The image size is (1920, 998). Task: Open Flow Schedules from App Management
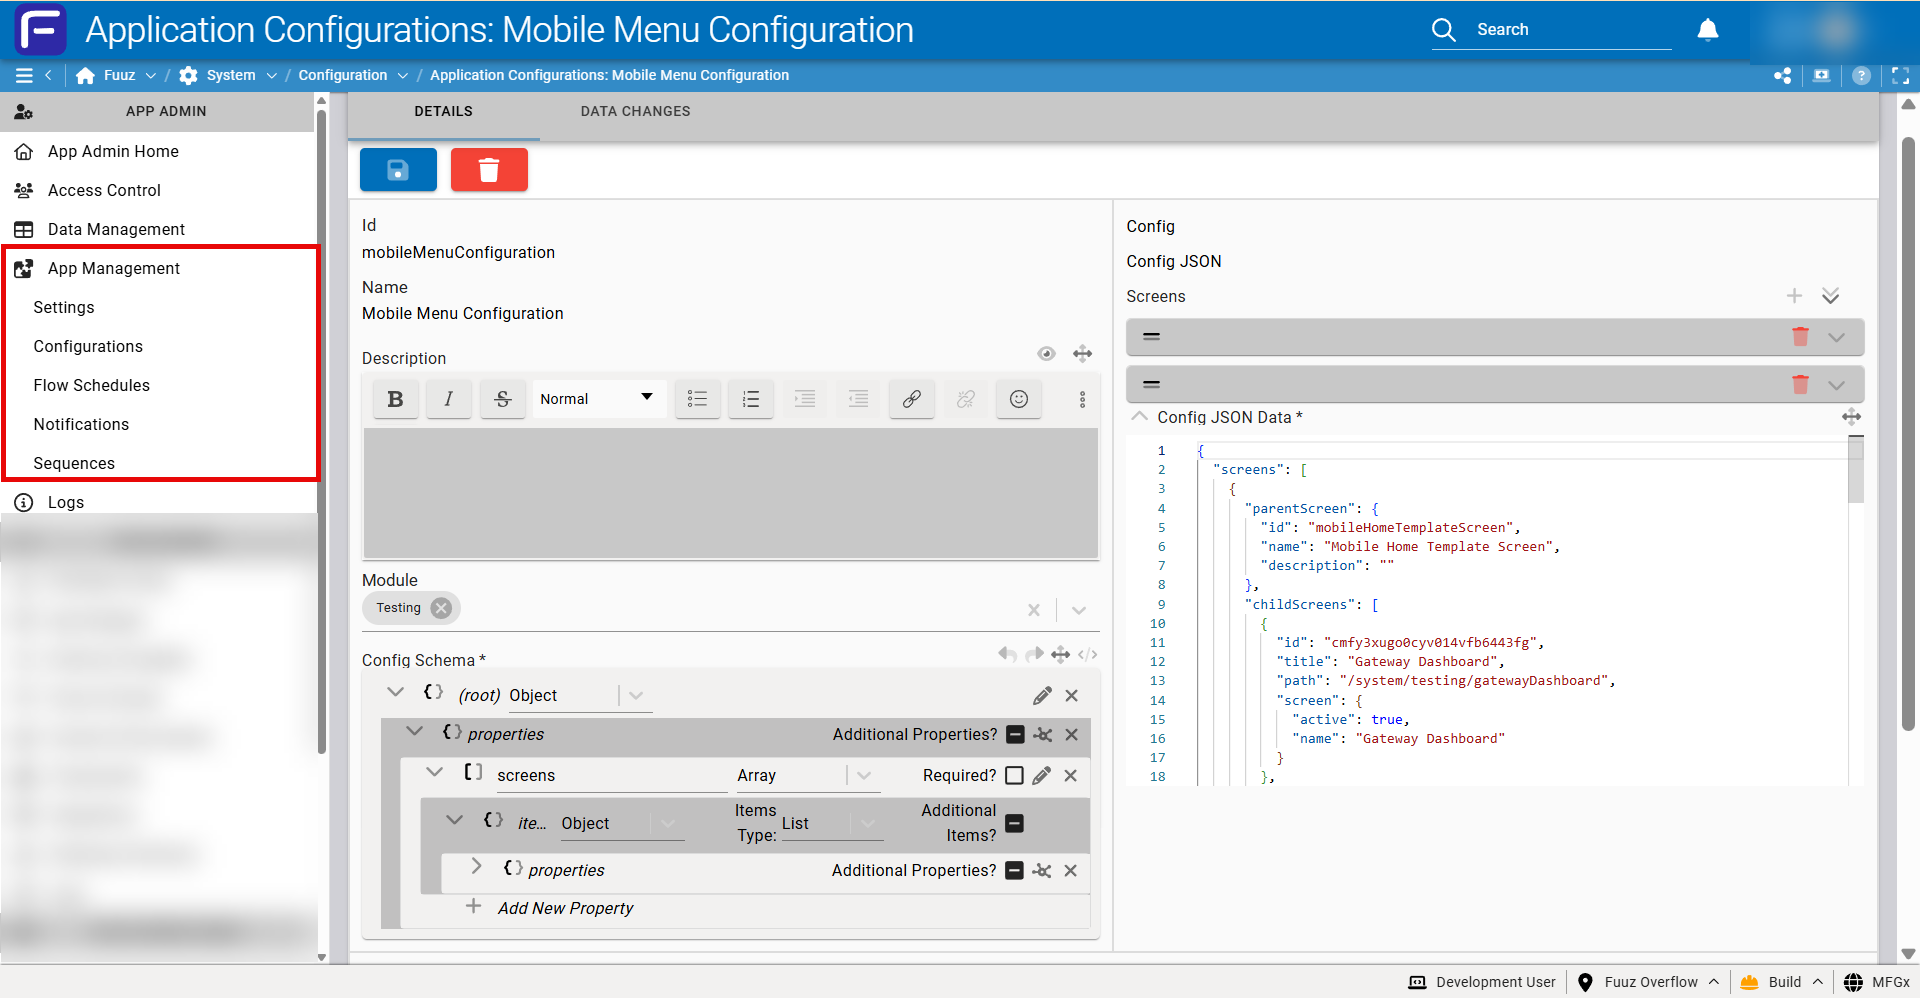tap(91, 386)
